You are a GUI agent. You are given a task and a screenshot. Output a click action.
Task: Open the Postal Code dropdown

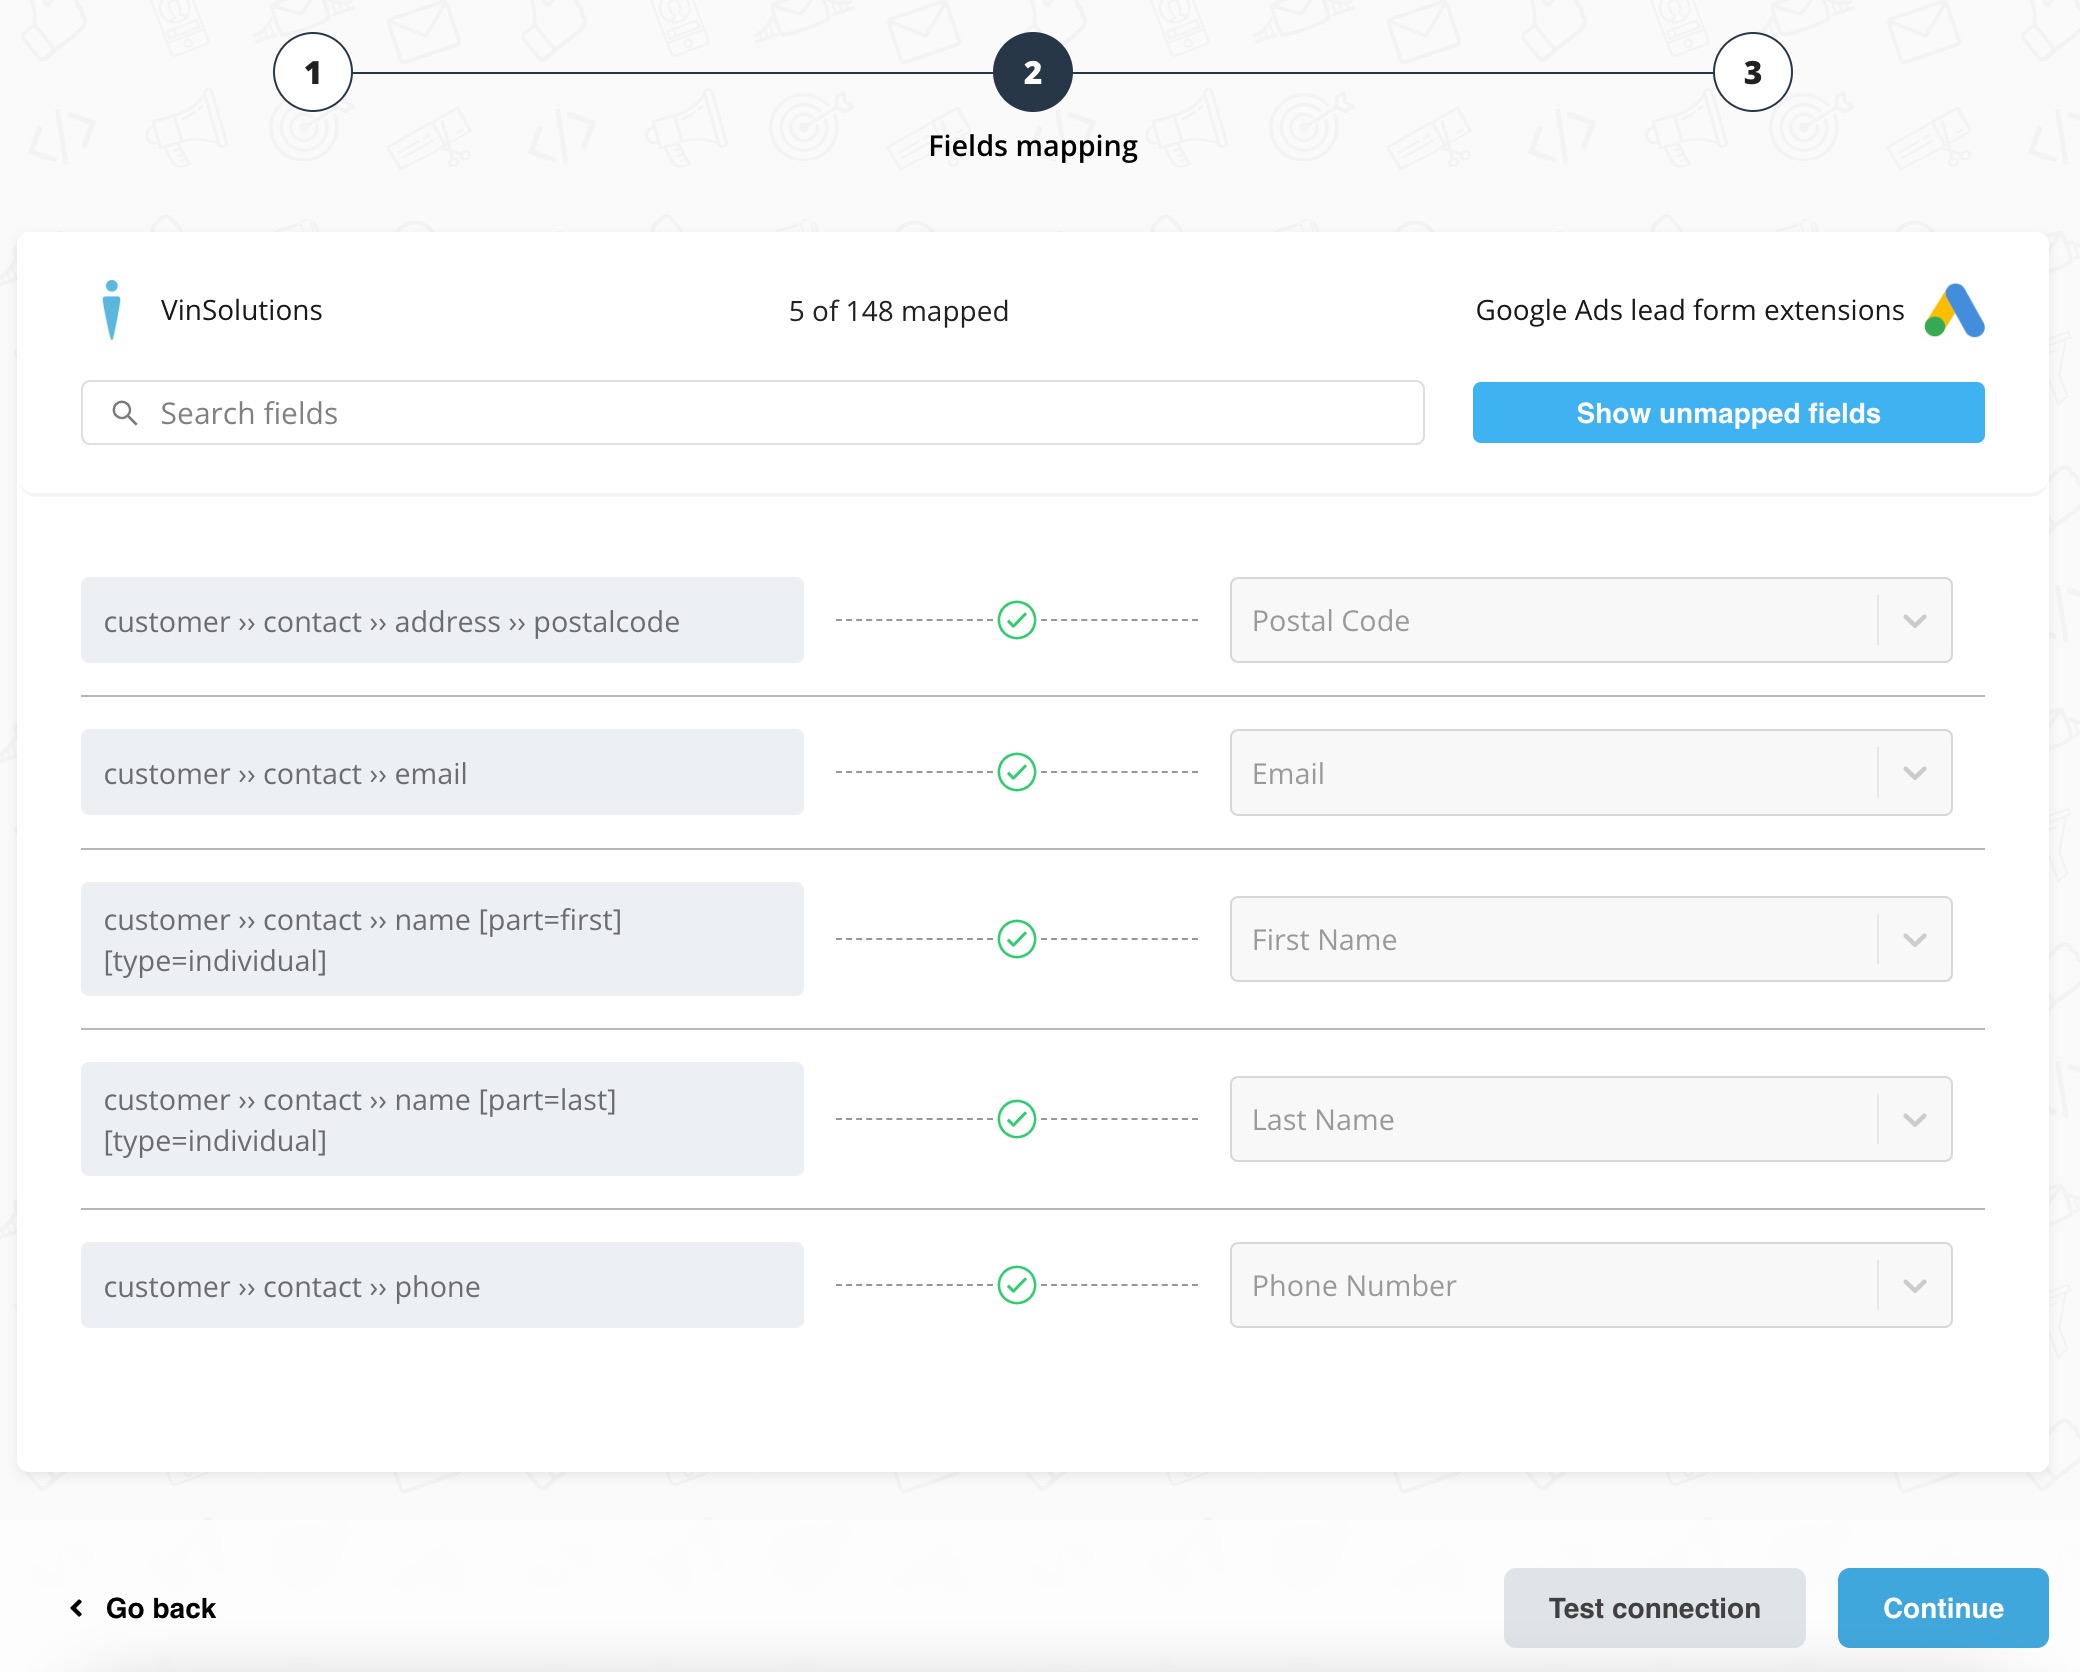click(x=1590, y=620)
